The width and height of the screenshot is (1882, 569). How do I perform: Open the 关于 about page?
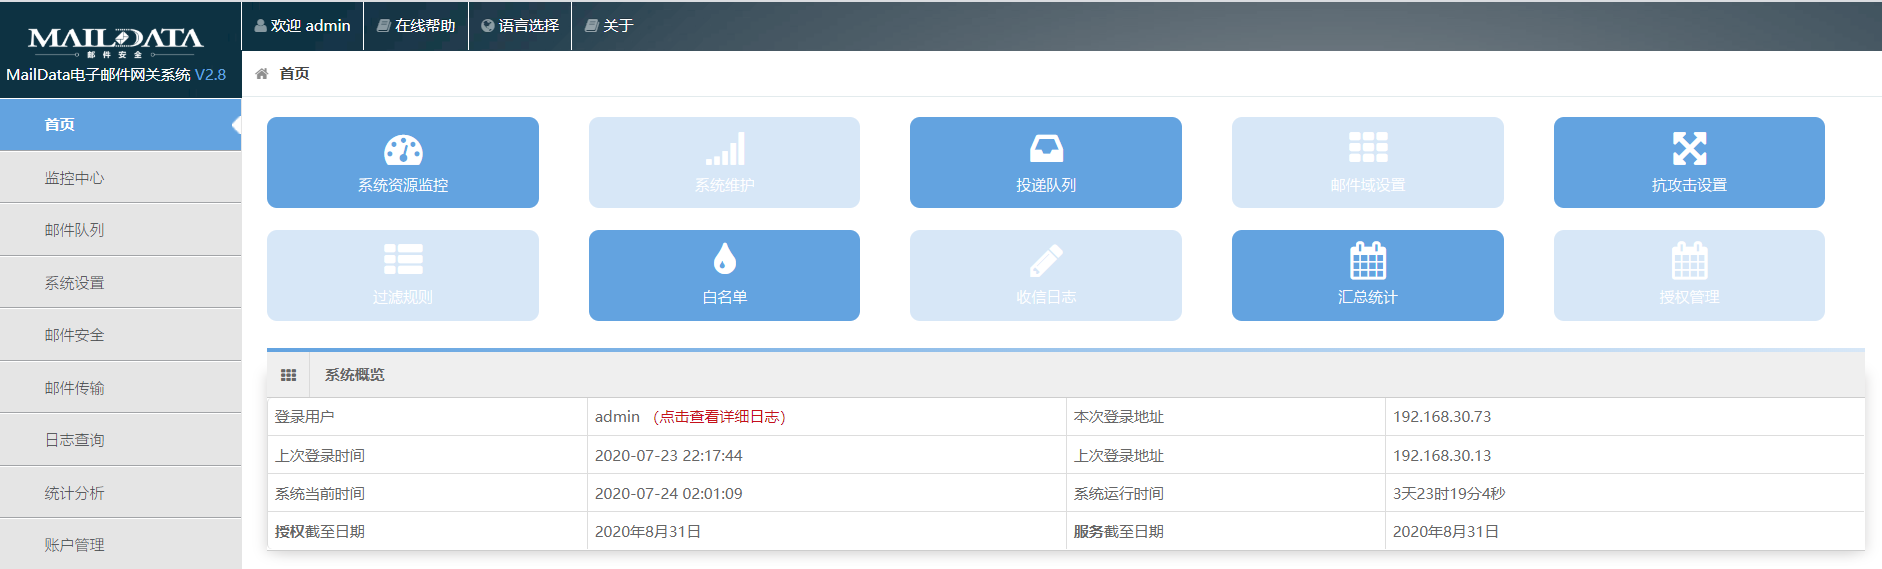(x=609, y=26)
